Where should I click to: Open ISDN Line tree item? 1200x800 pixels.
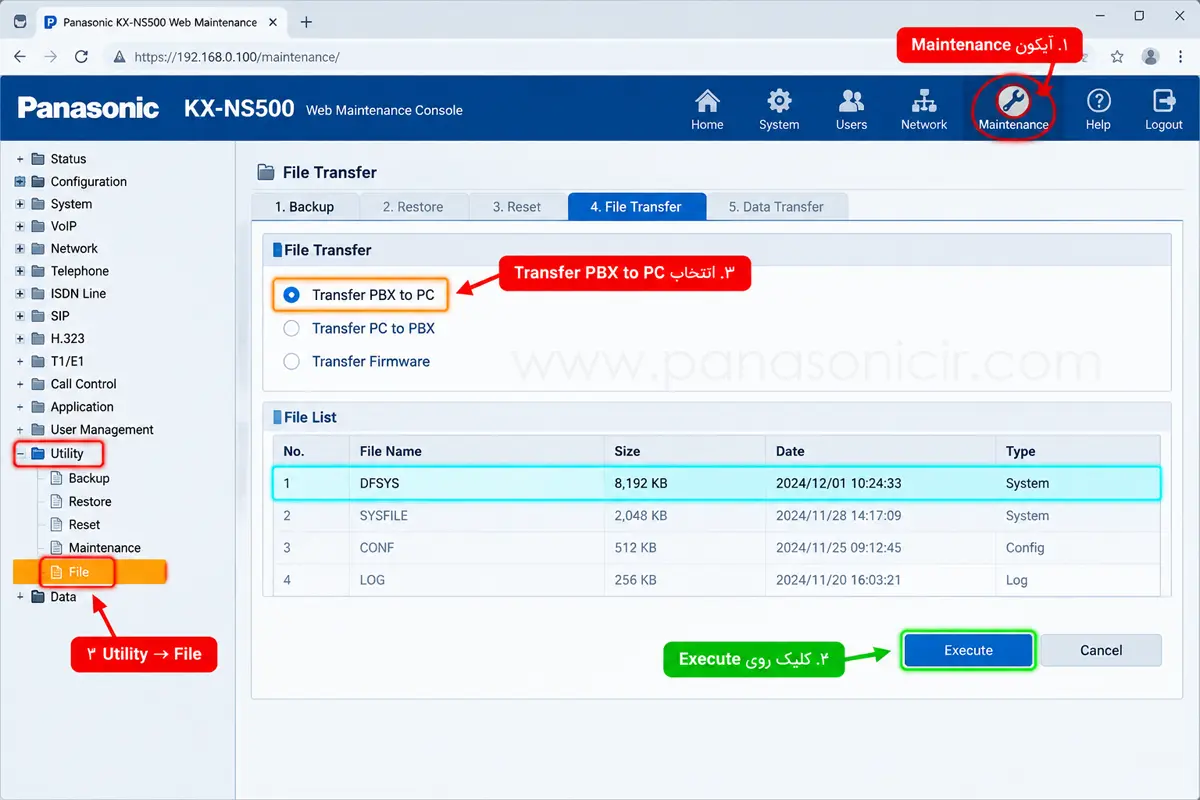(x=78, y=294)
